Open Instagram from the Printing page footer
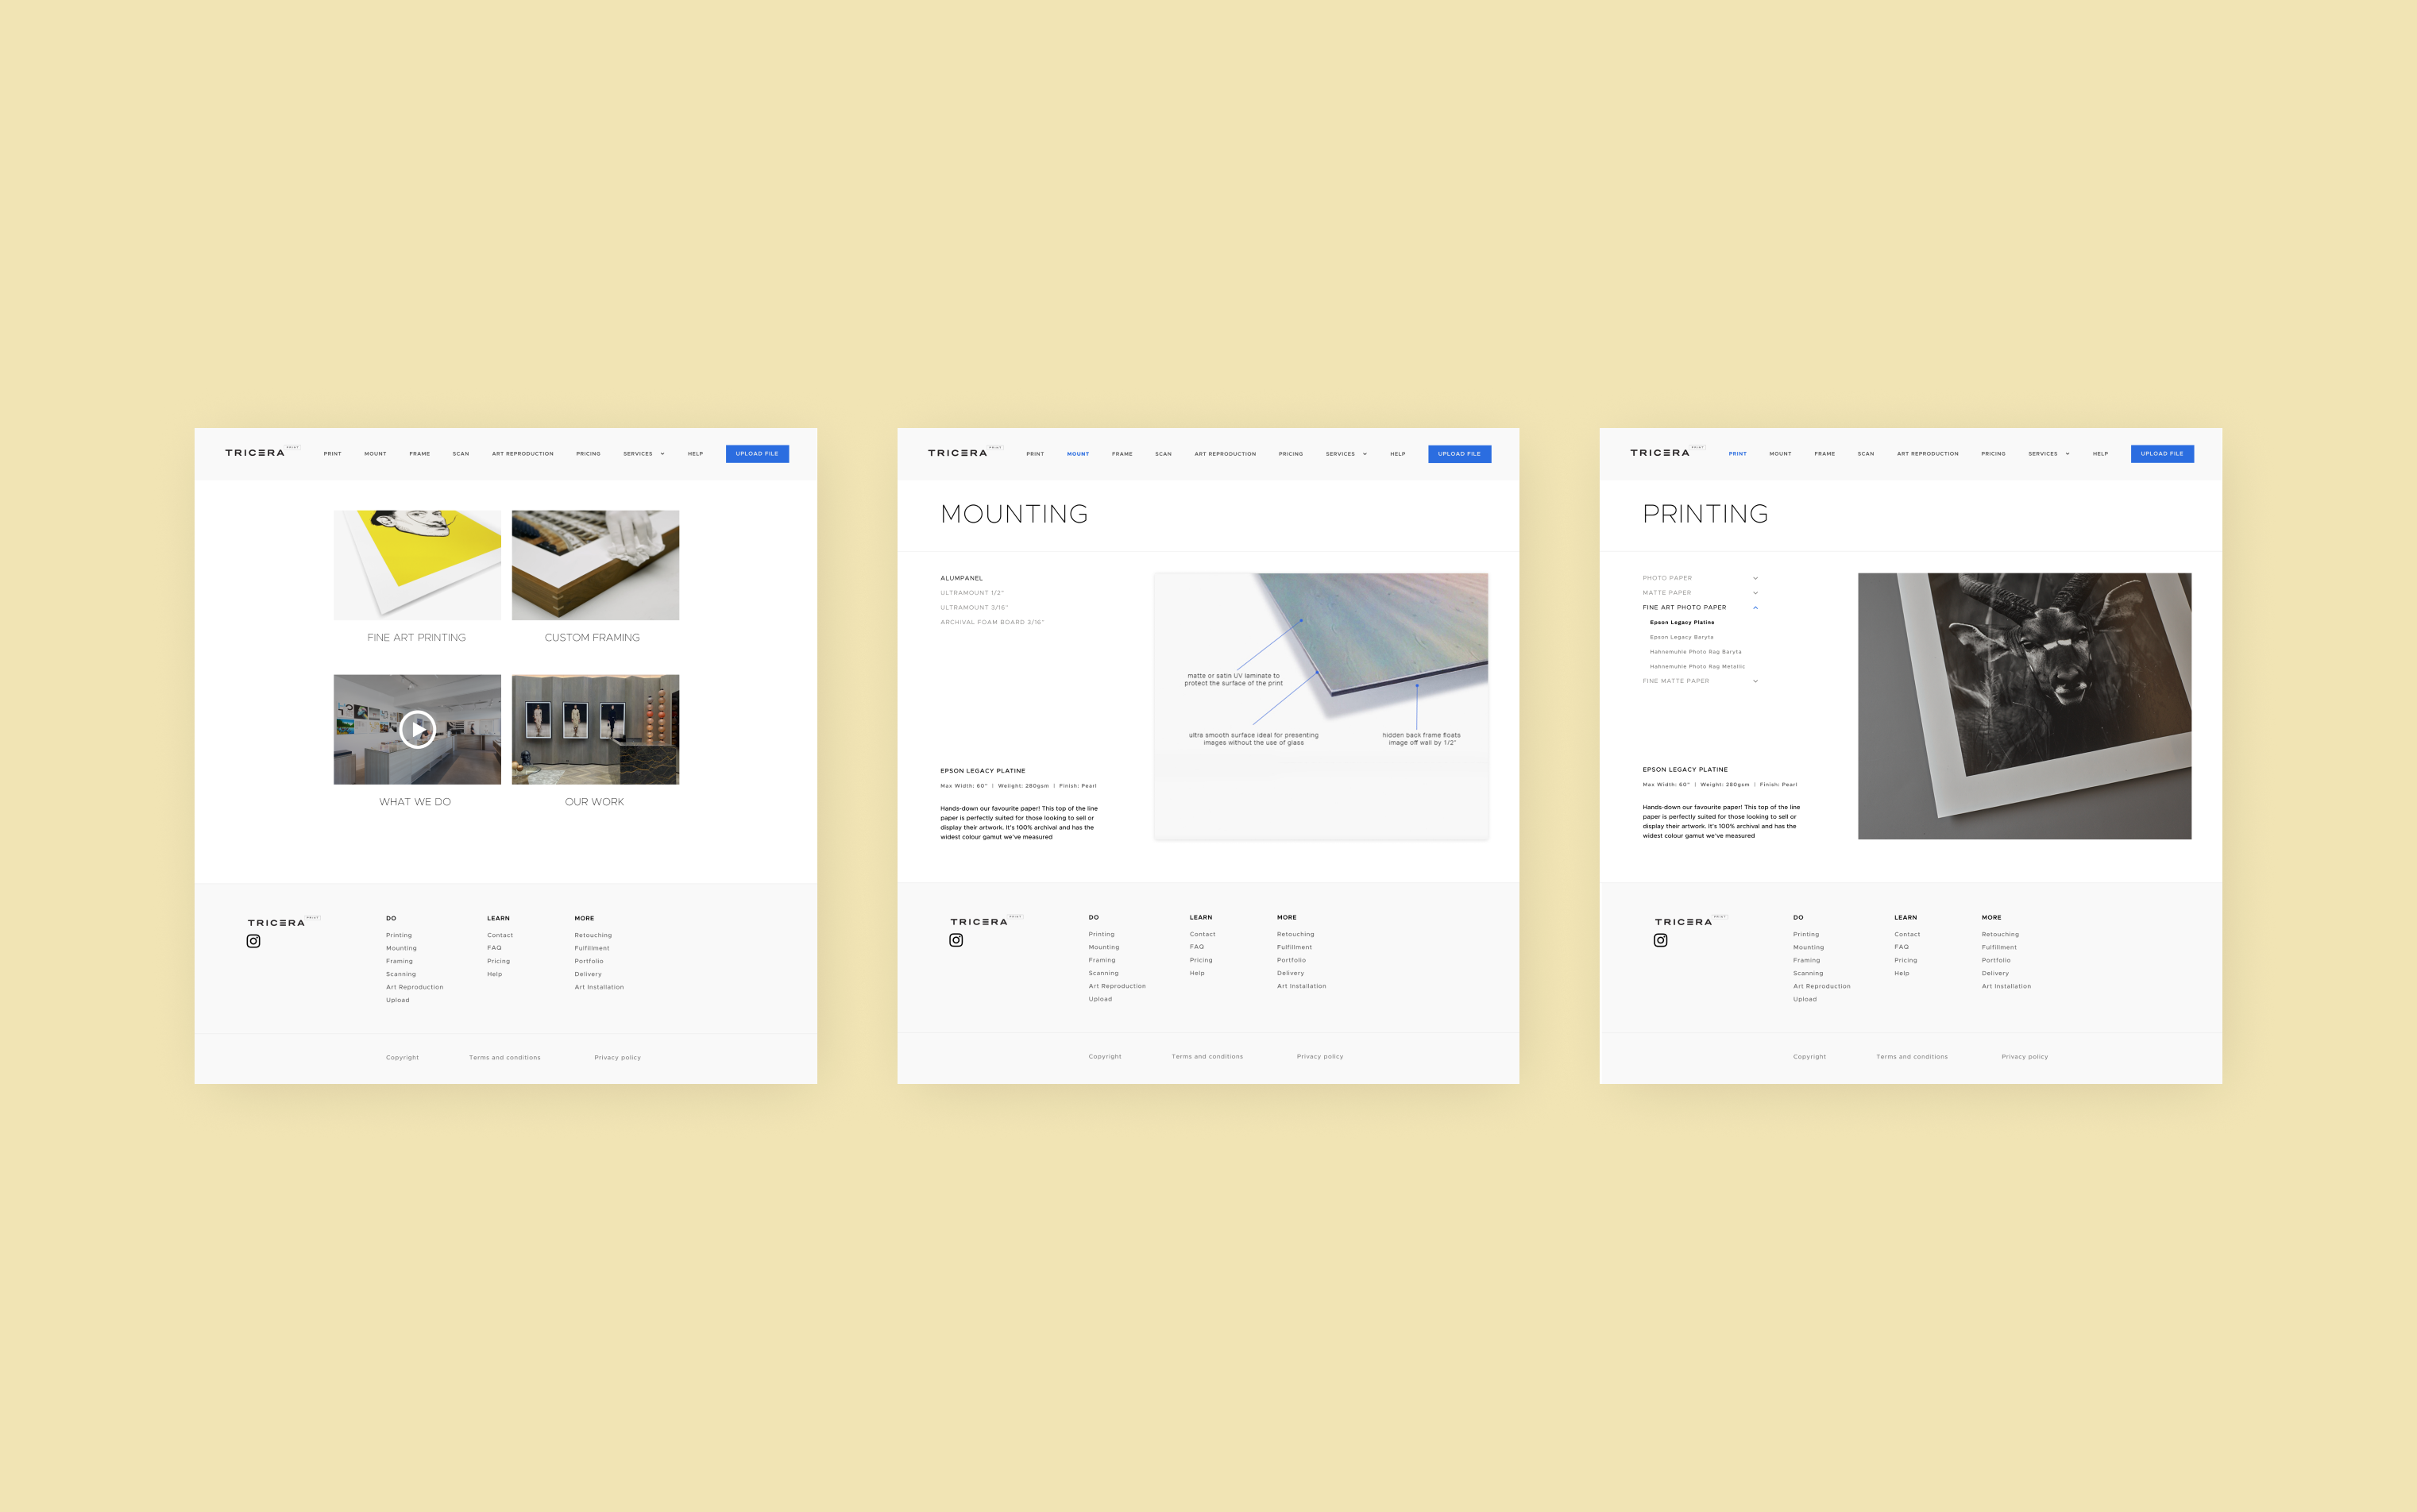This screenshot has width=2417, height=1512. [1661, 940]
